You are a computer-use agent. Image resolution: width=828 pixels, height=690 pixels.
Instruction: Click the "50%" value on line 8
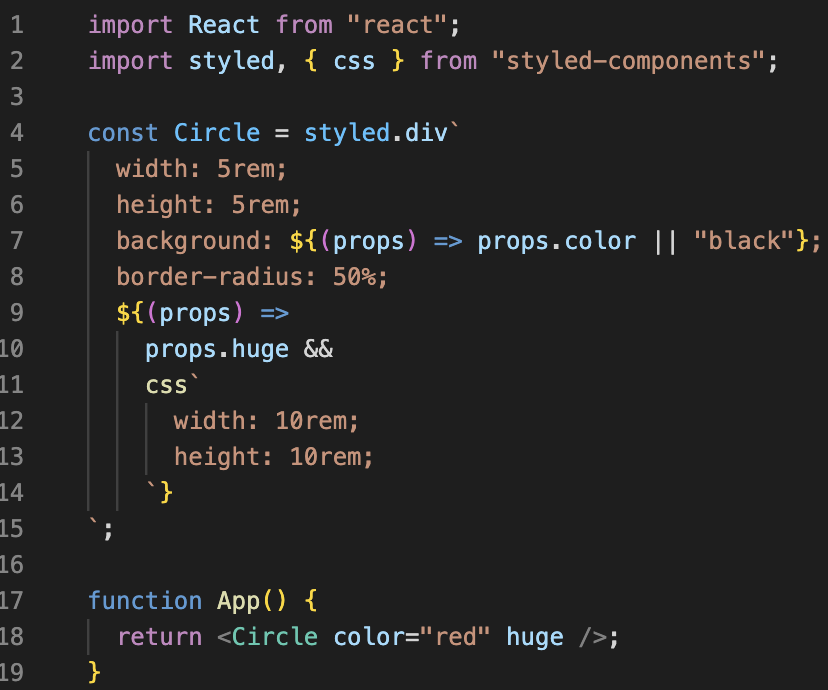pyautogui.click(x=354, y=276)
